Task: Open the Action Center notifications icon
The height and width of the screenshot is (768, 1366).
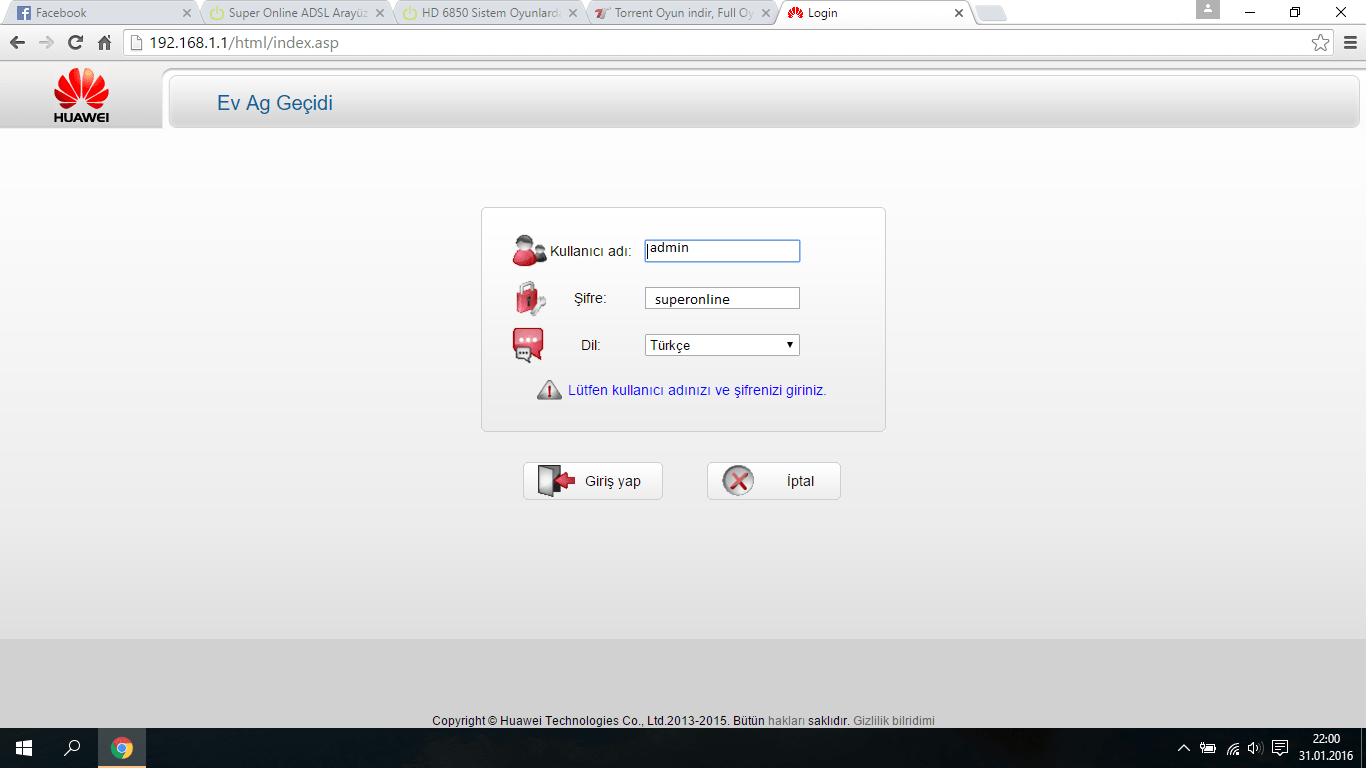Action: [1280, 748]
